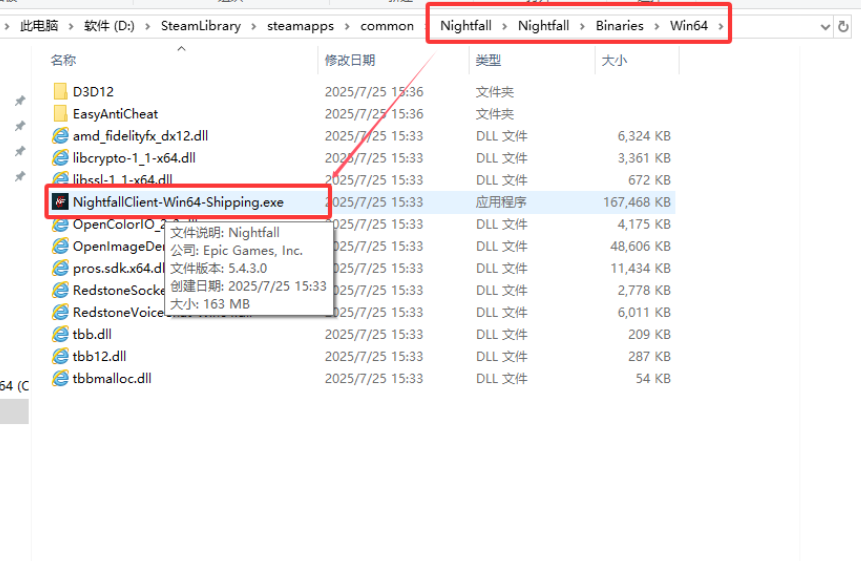This screenshot has width=861, height=561.
Task: Click the 2025/7/25 15:36 date of D3D12
Action: 374,92
